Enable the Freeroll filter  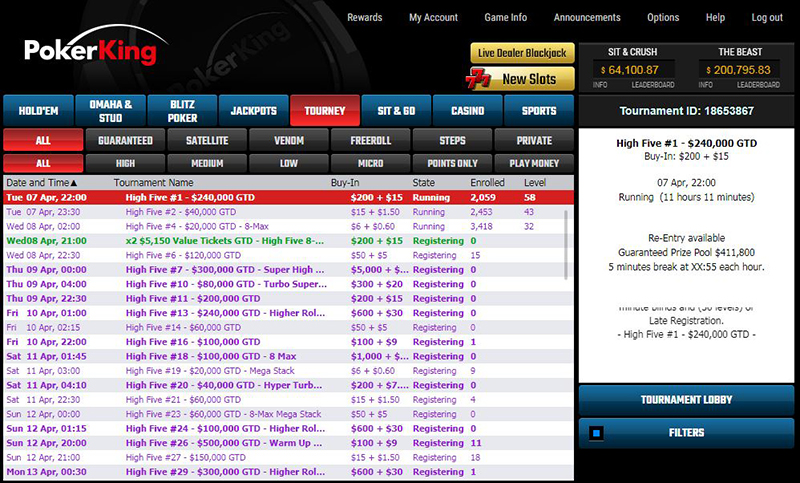coord(370,141)
